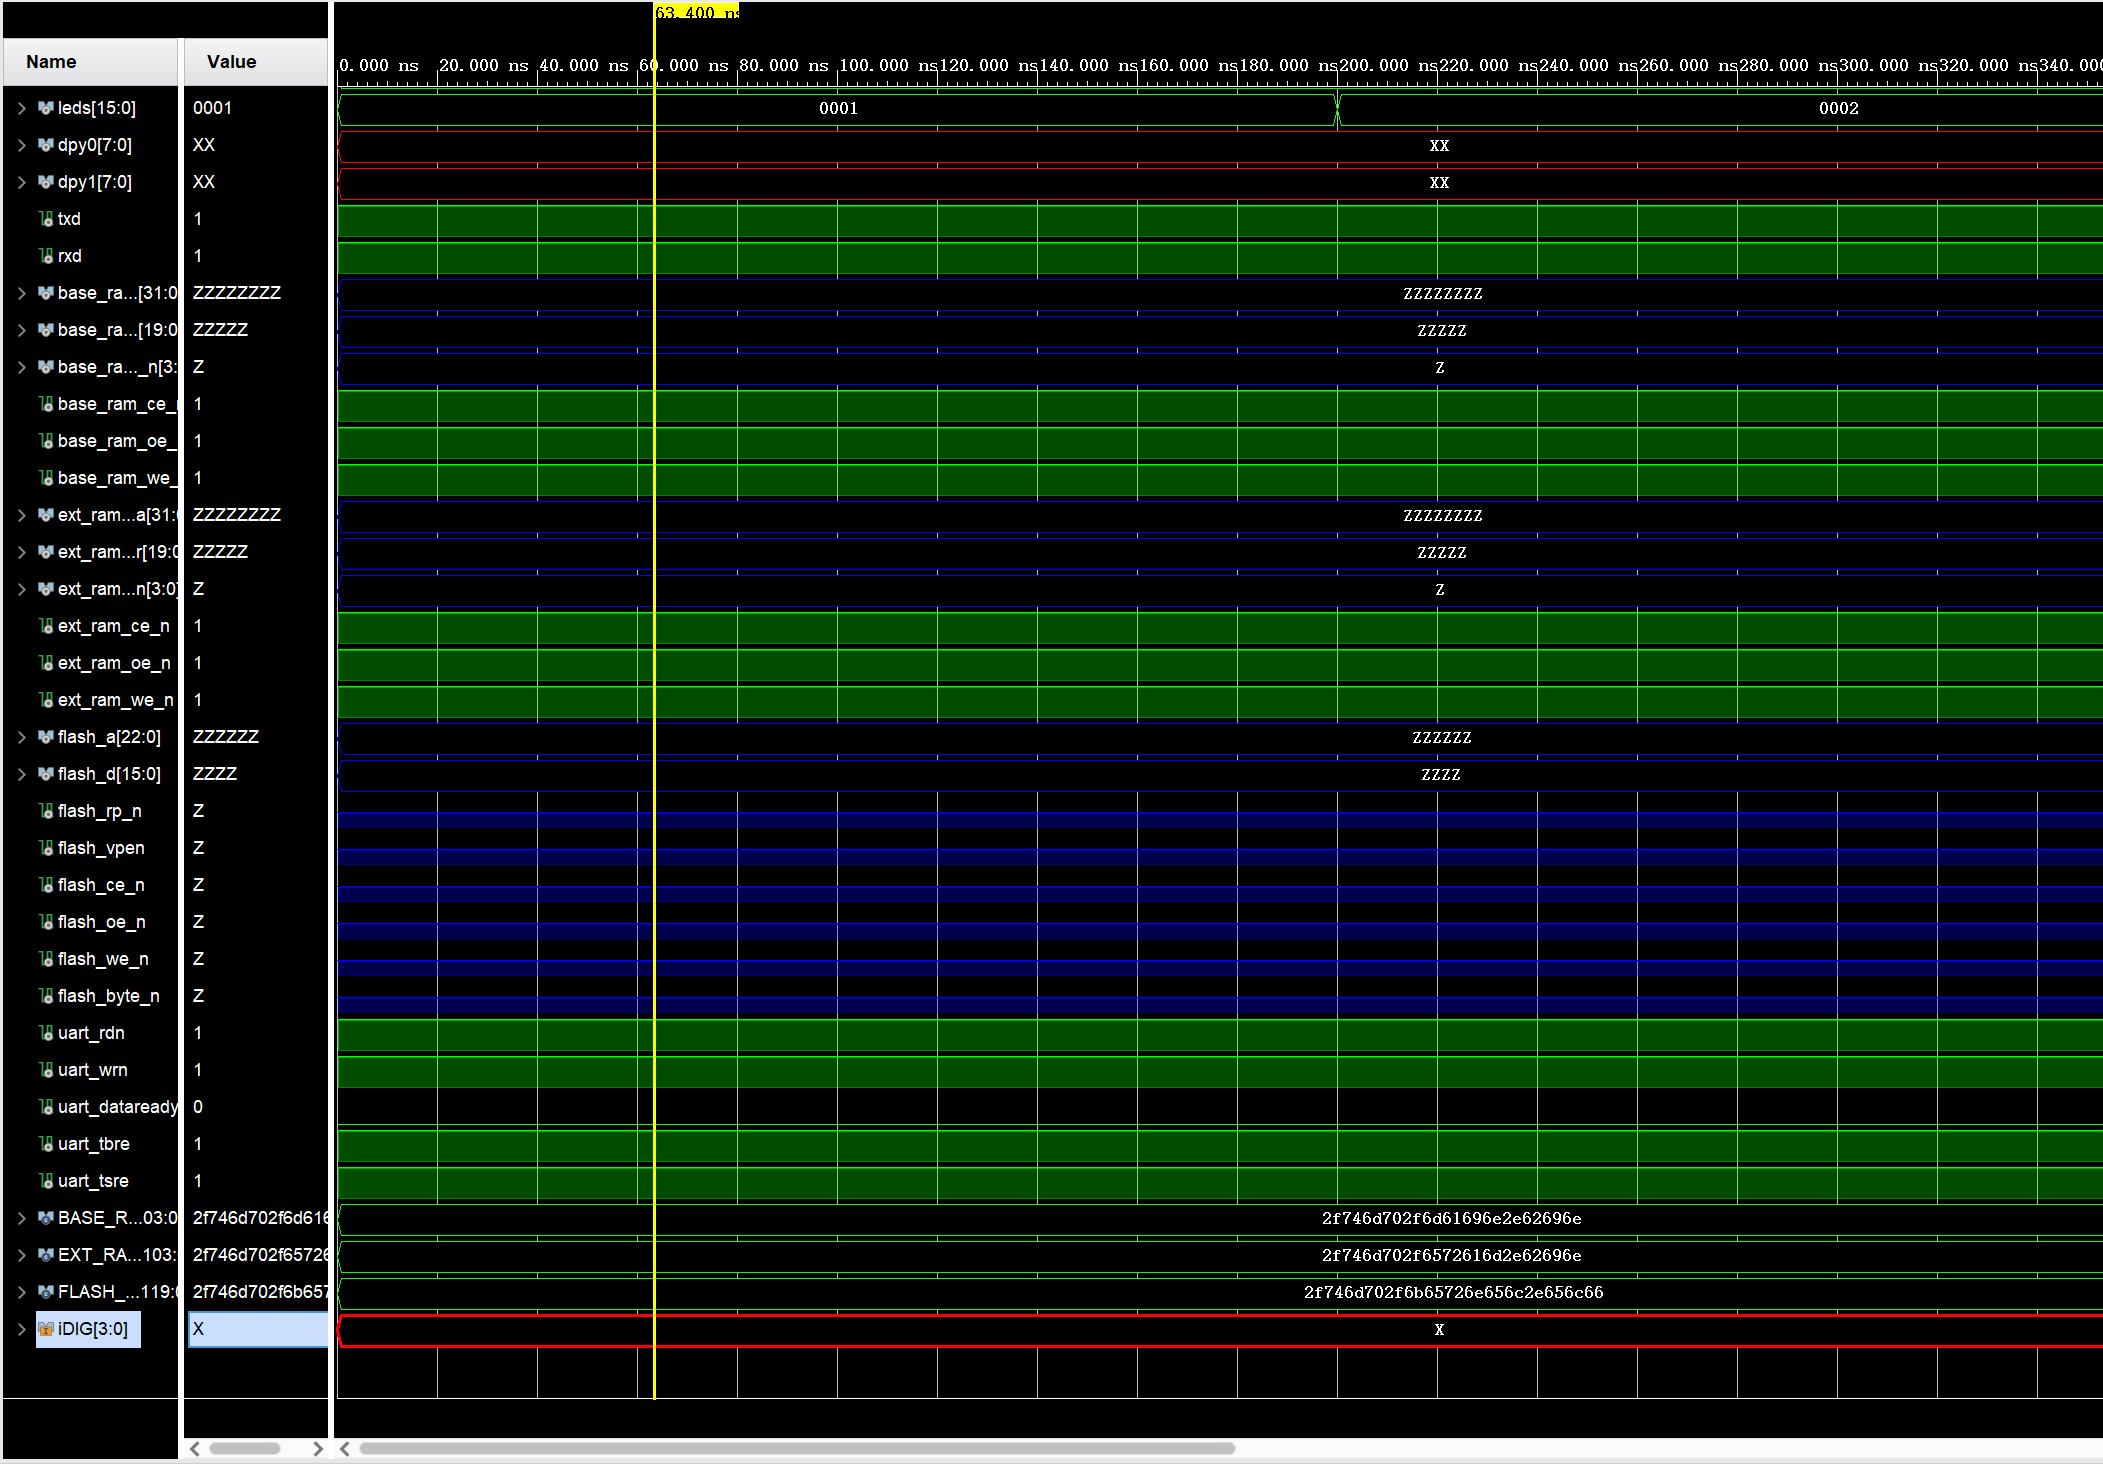Image resolution: width=2103 pixels, height=1466 pixels.
Task: Select the base_ram_ce signal row
Action: (x=112, y=404)
